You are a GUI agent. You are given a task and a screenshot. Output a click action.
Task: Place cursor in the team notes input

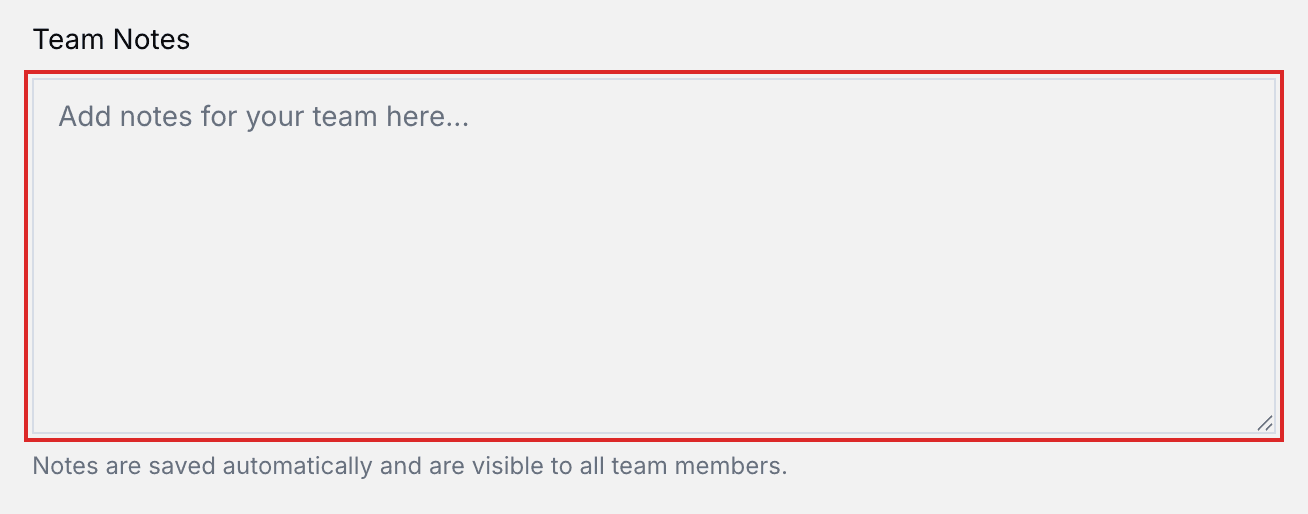click(x=654, y=256)
